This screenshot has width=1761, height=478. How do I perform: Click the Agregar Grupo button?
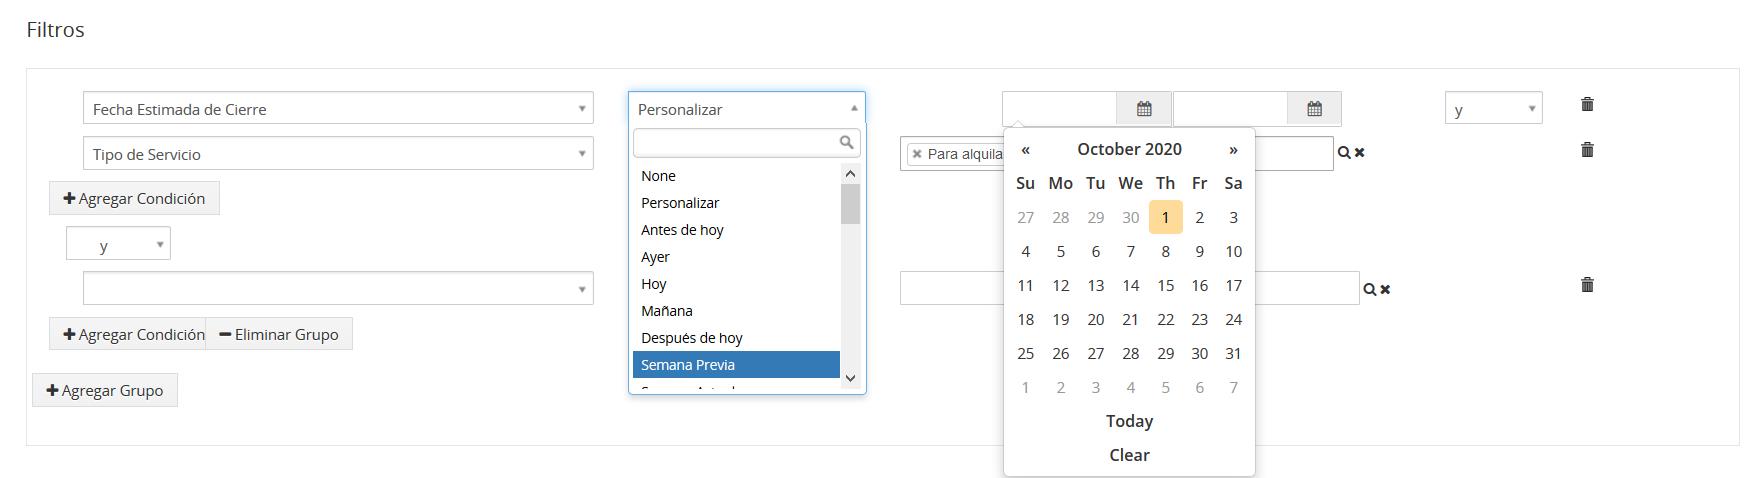point(105,391)
